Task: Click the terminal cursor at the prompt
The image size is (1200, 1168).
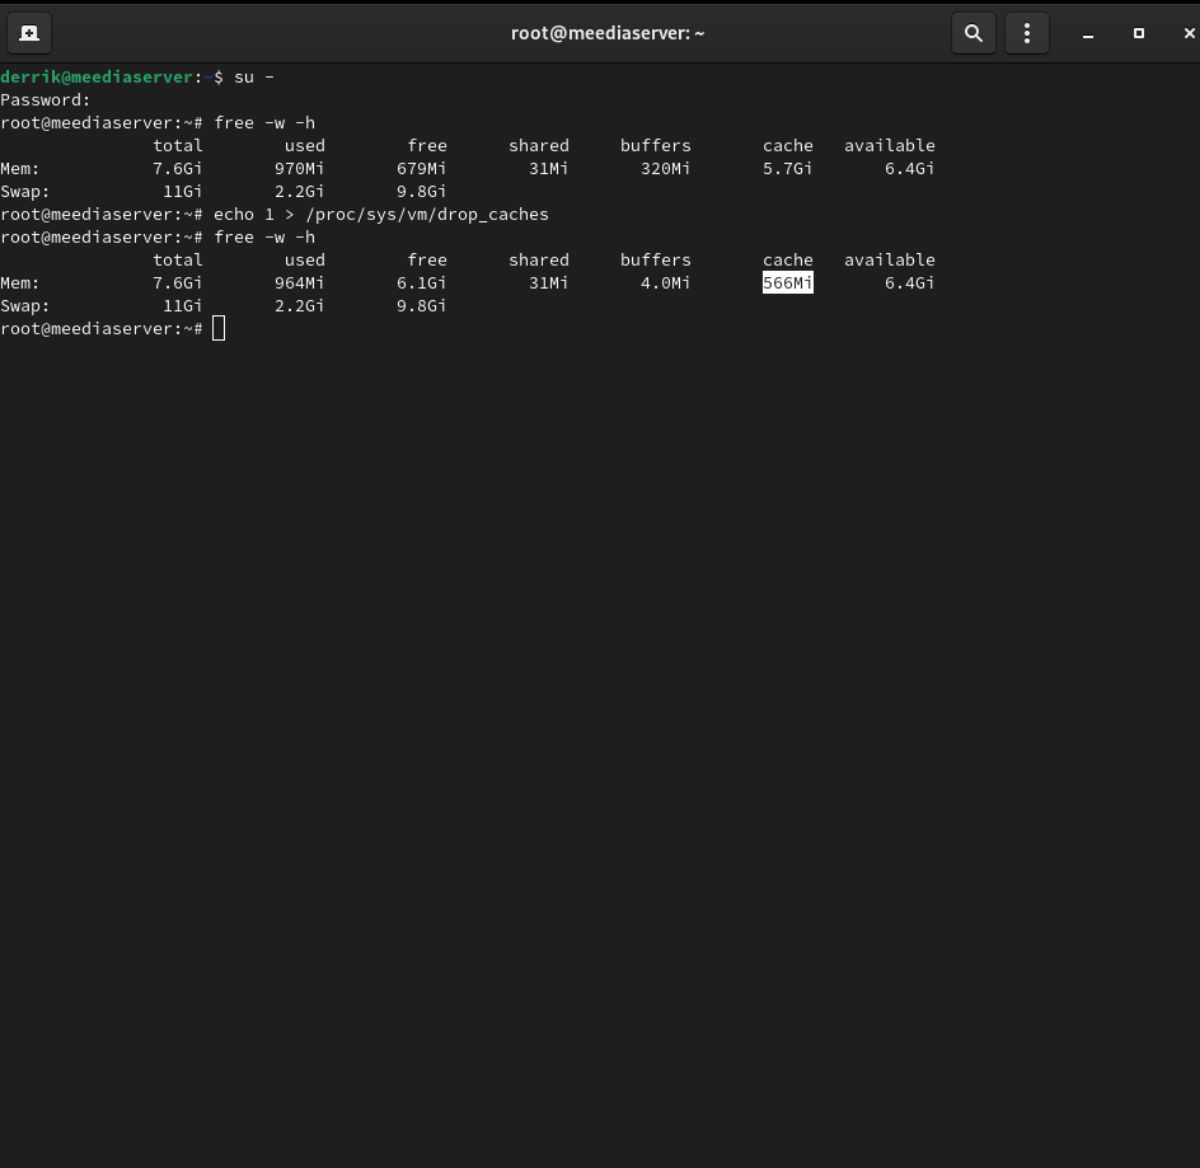Action: (219, 328)
